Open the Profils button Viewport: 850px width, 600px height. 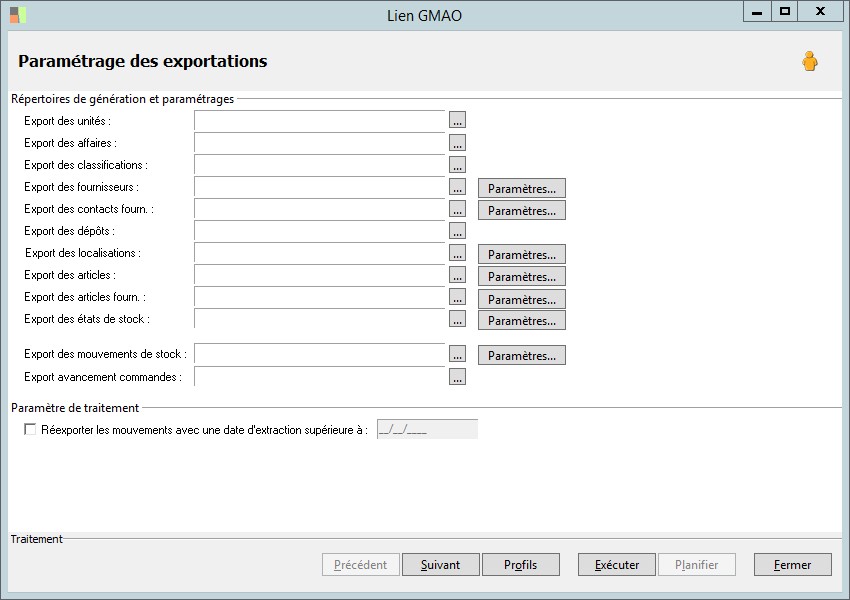[x=520, y=565]
